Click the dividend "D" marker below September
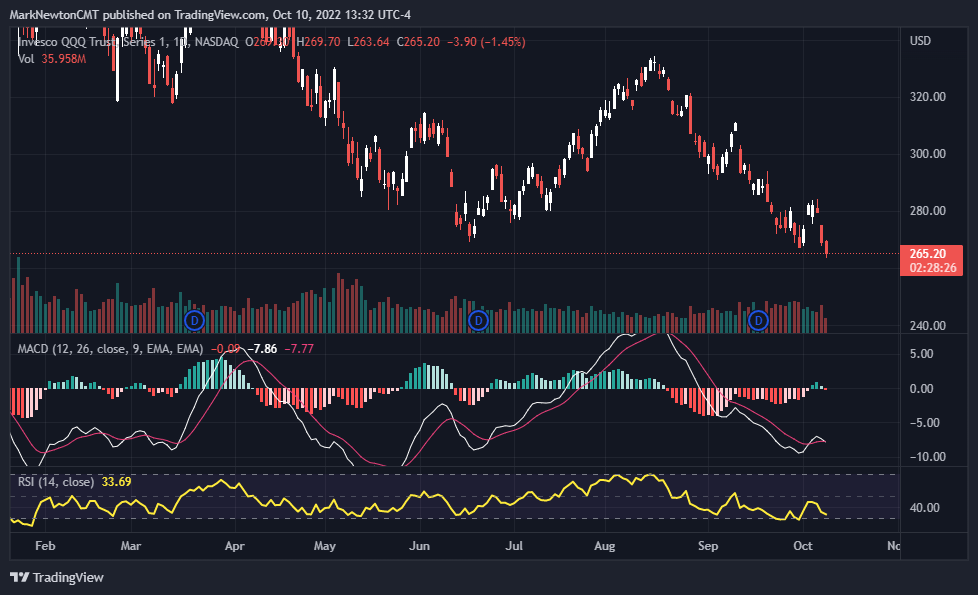Viewport: 978px width, 595px height. [x=758, y=321]
